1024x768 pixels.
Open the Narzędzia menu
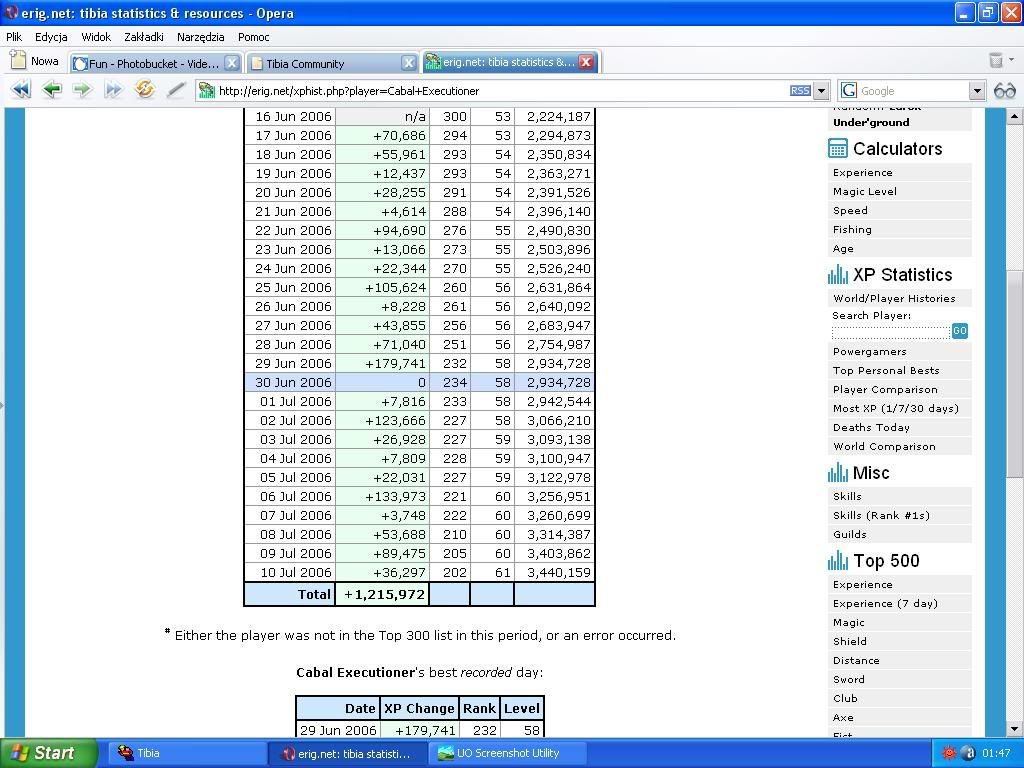click(200, 37)
